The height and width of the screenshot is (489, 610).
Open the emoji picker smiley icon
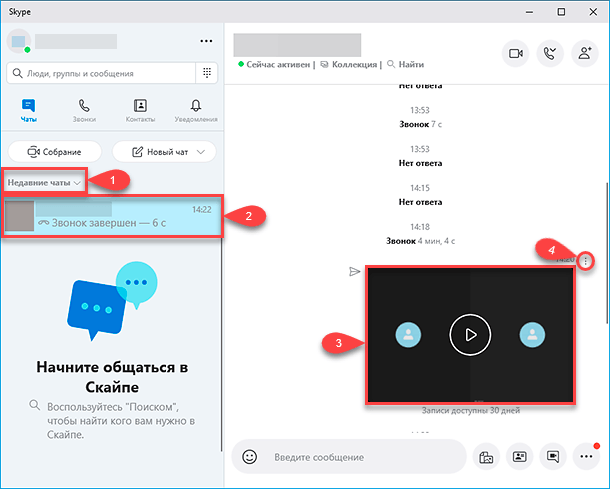[x=249, y=457]
